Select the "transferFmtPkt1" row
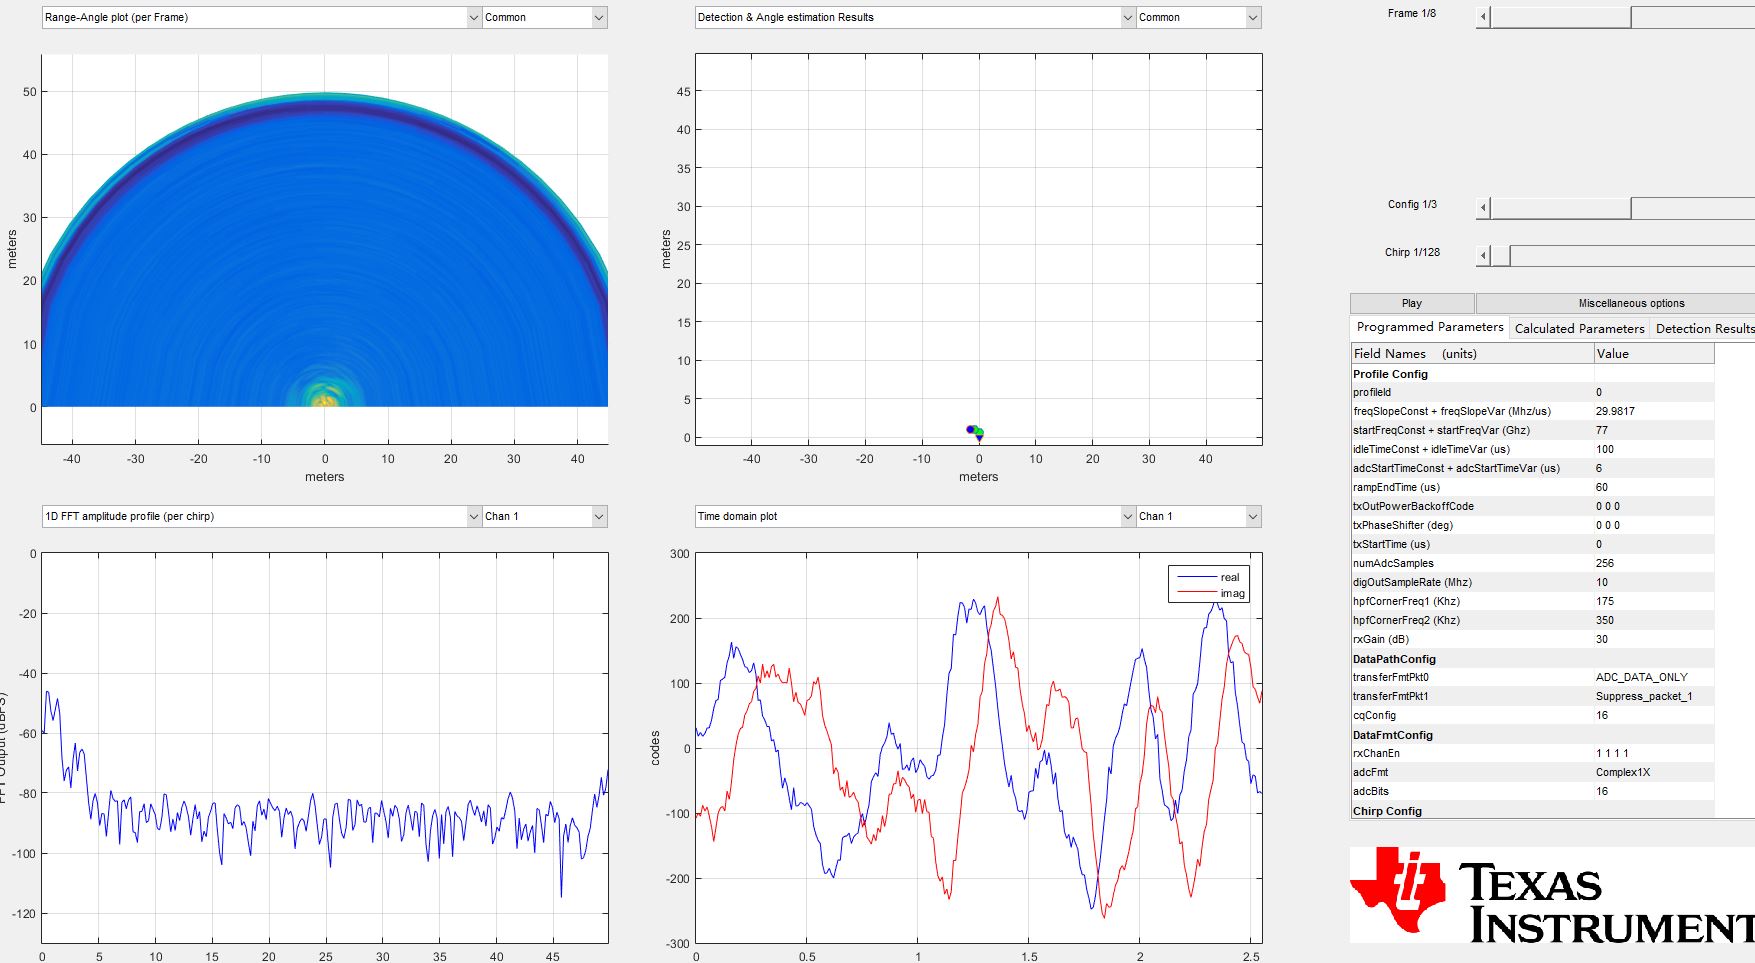This screenshot has height=963, width=1755. click(1532, 696)
